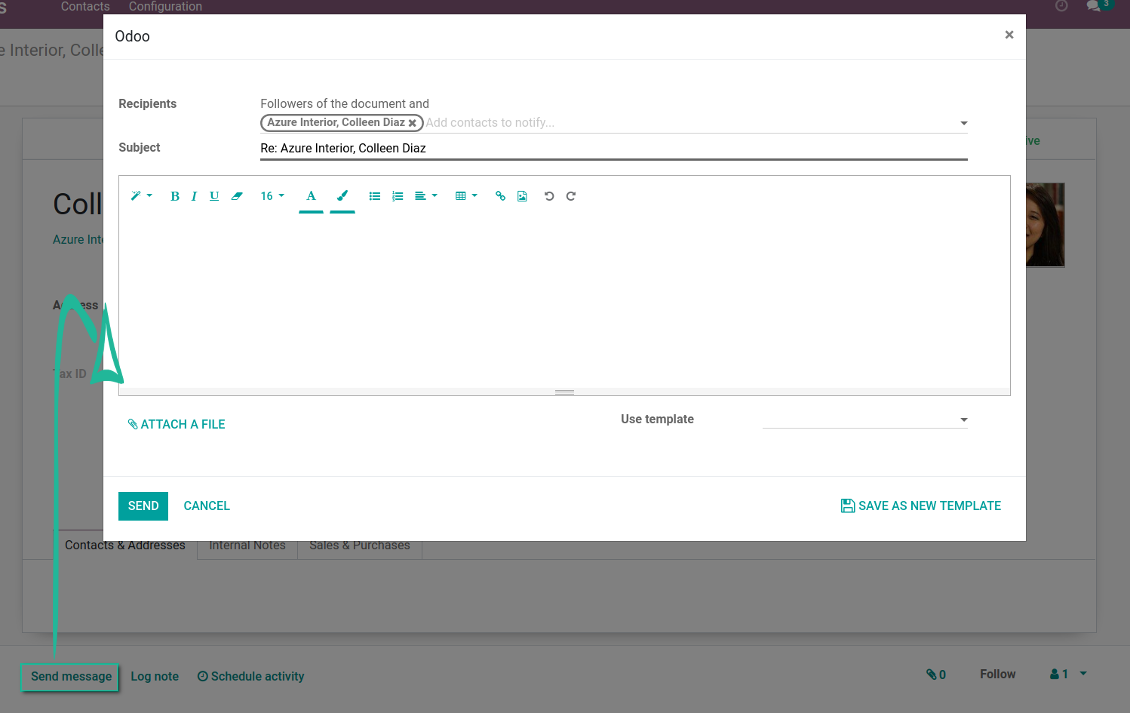Insert a hyperlink via link icon

pyautogui.click(x=501, y=196)
